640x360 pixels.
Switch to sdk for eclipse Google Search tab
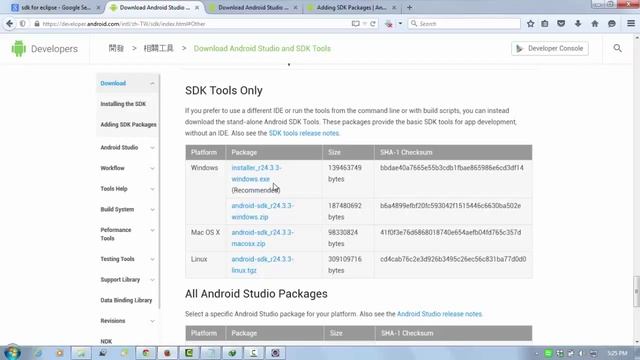[56, 7]
